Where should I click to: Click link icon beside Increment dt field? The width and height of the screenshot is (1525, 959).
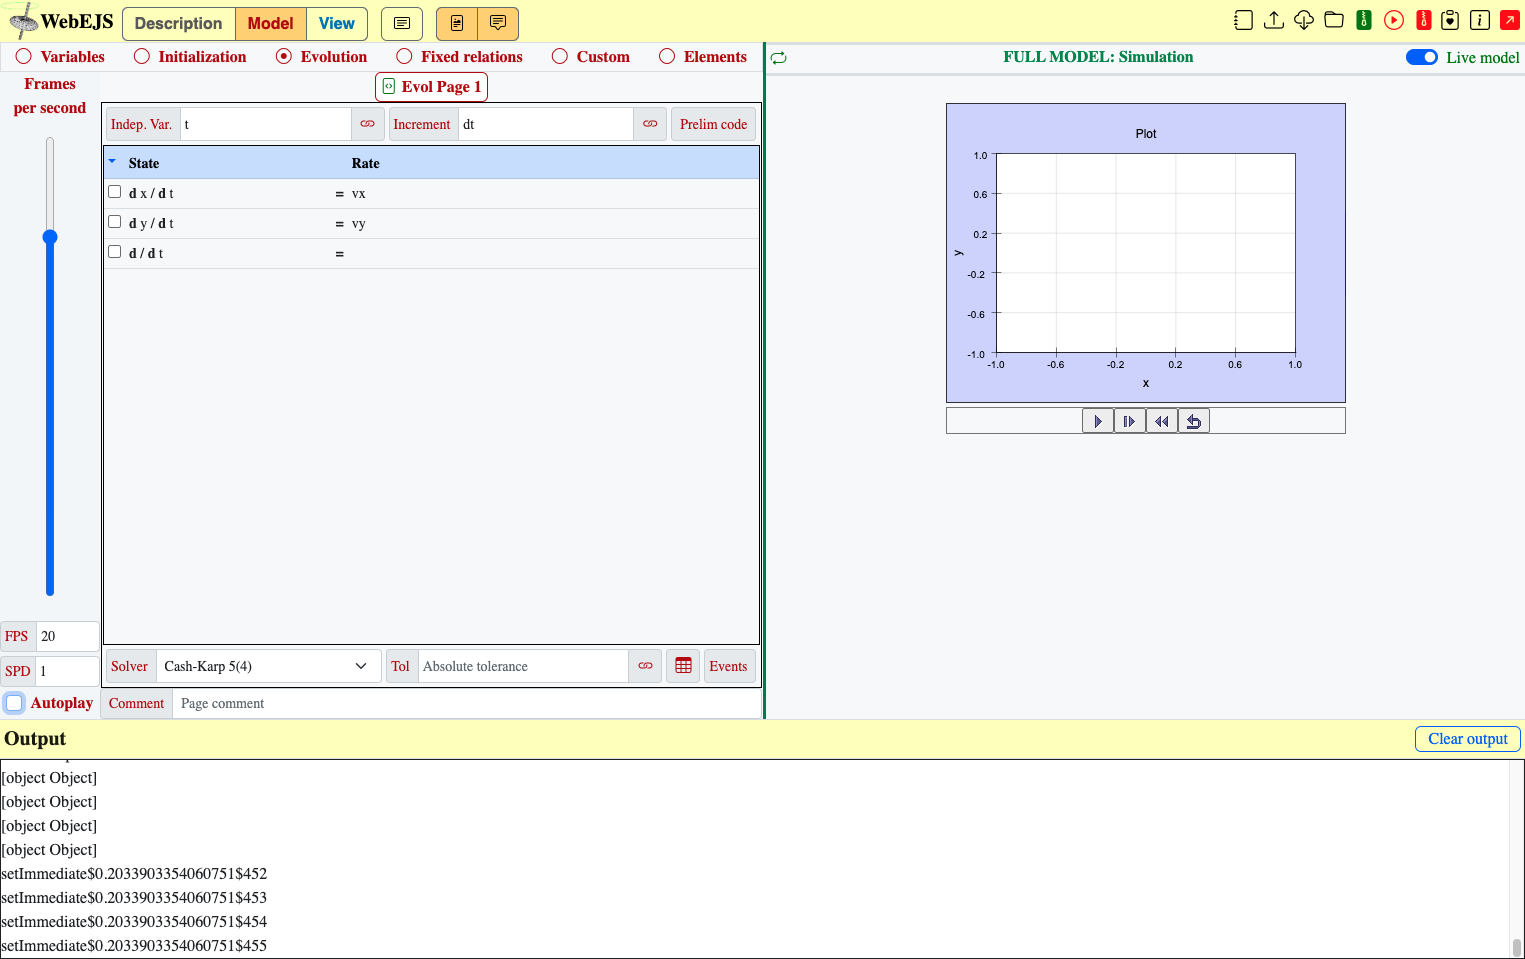pos(650,124)
